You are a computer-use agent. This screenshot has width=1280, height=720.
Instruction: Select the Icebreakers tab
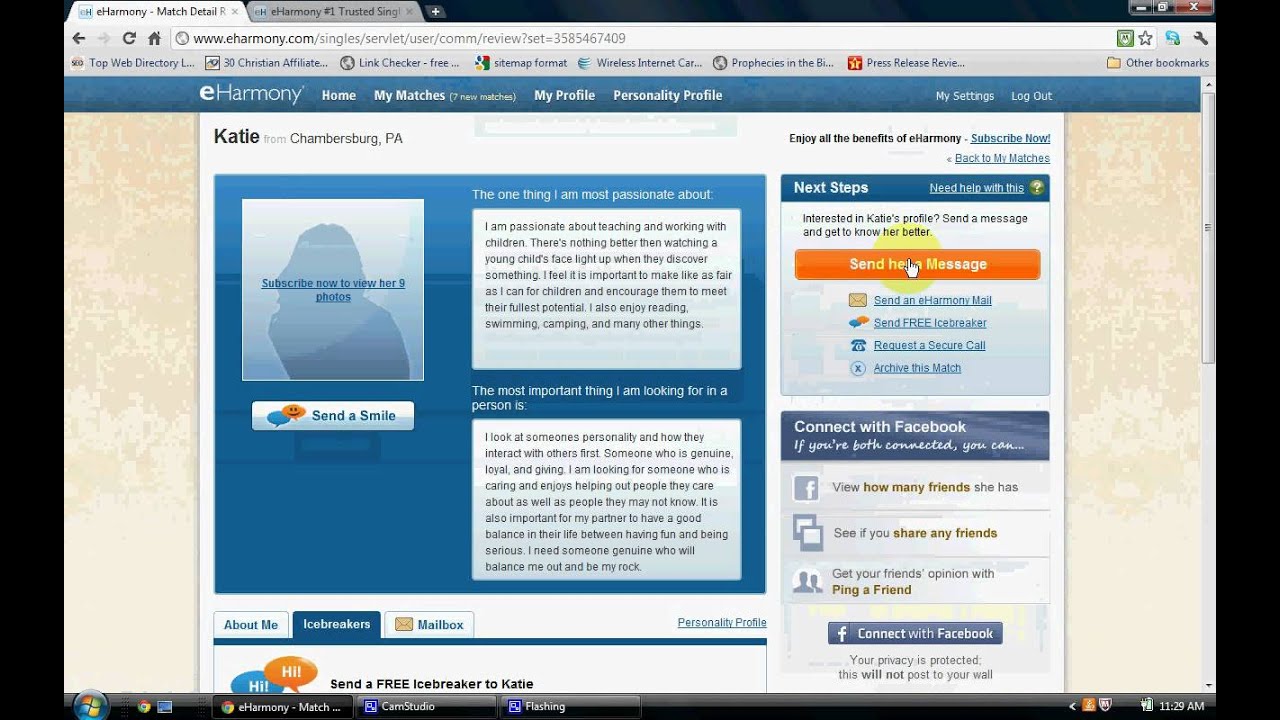point(337,624)
